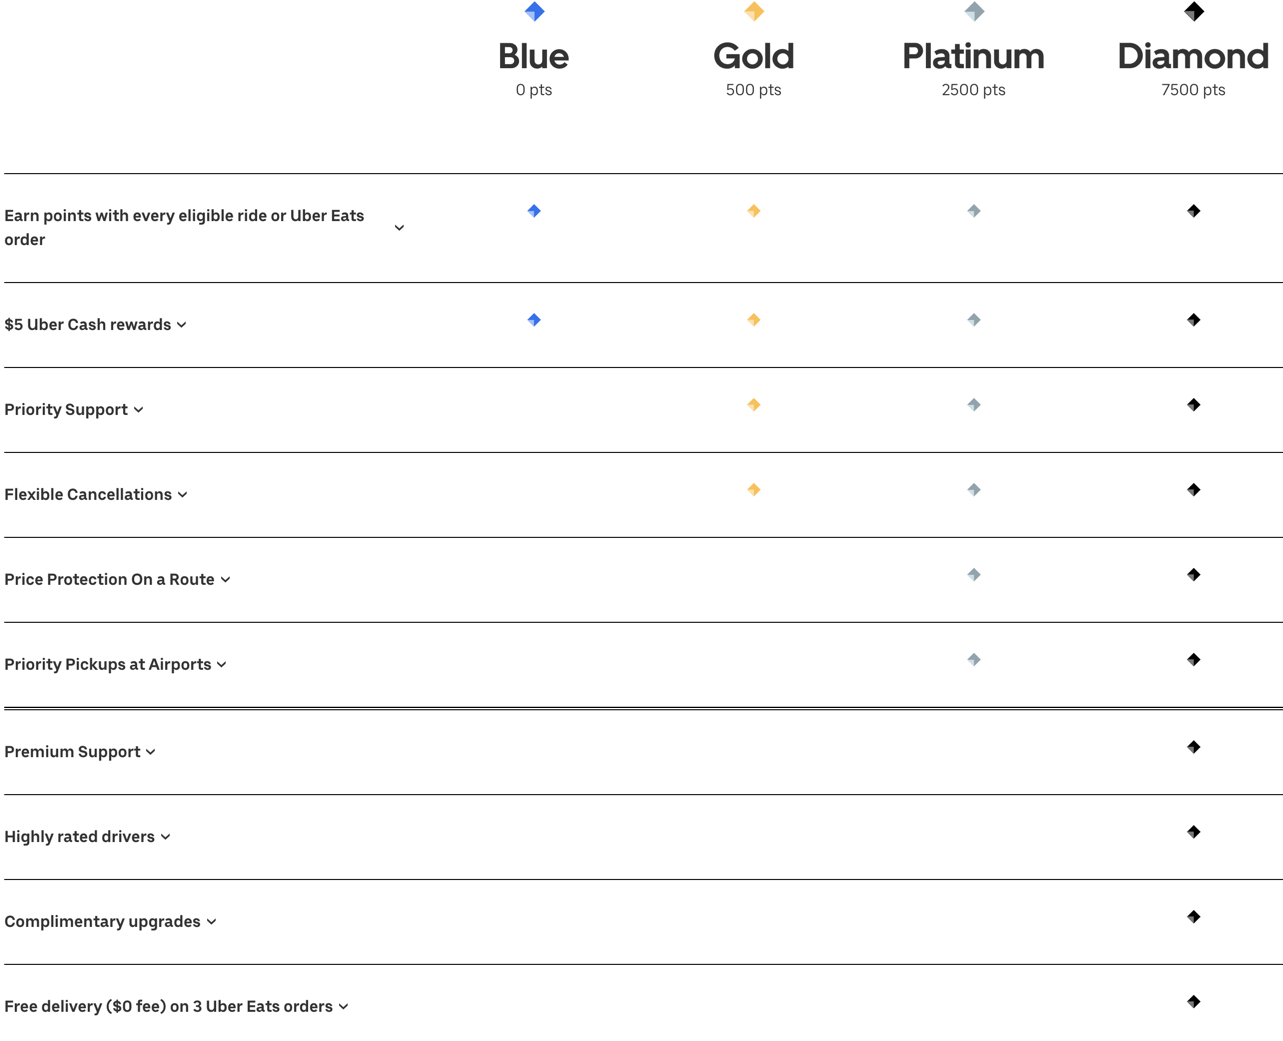Click Gold diamond in Earn points row
Image resolution: width=1283 pixels, height=1041 pixels.
pos(754,211)
